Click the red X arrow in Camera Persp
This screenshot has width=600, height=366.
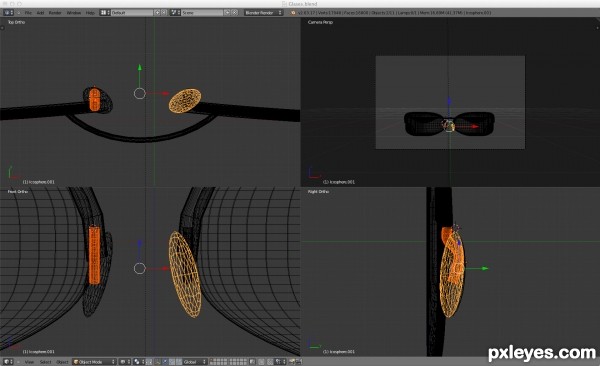click(x=475, y=126)
